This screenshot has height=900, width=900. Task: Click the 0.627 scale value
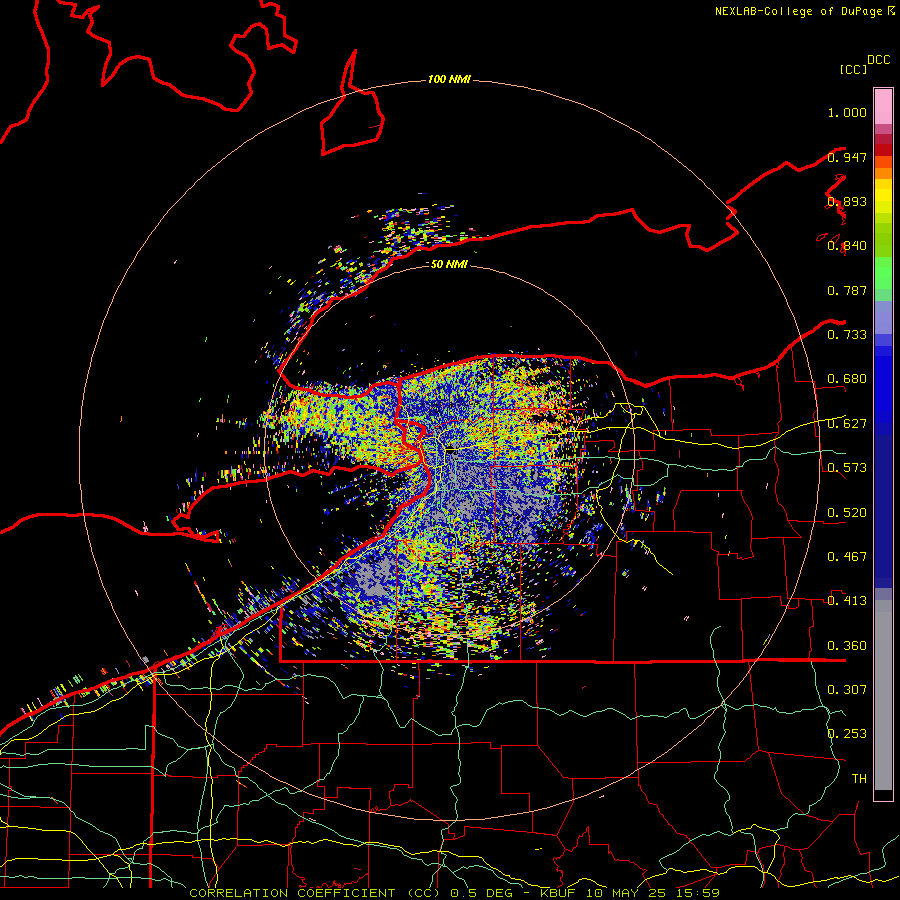point(847,424)
